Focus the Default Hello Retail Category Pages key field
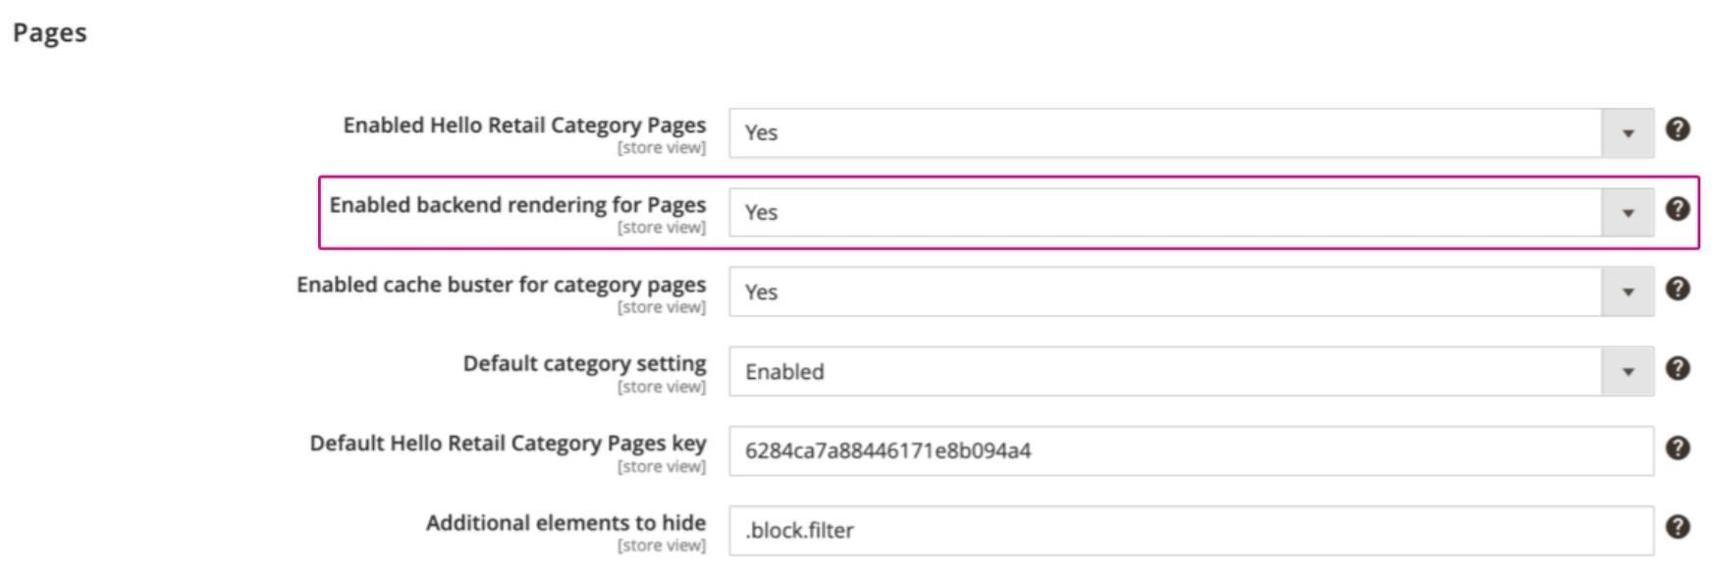The height and width of the screenshot is (578, 1720). coord(1190,451)
